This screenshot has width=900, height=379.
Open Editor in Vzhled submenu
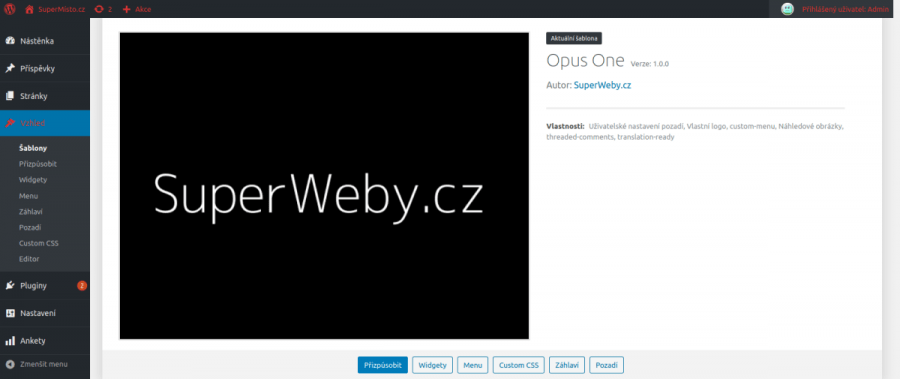[29, 259]
